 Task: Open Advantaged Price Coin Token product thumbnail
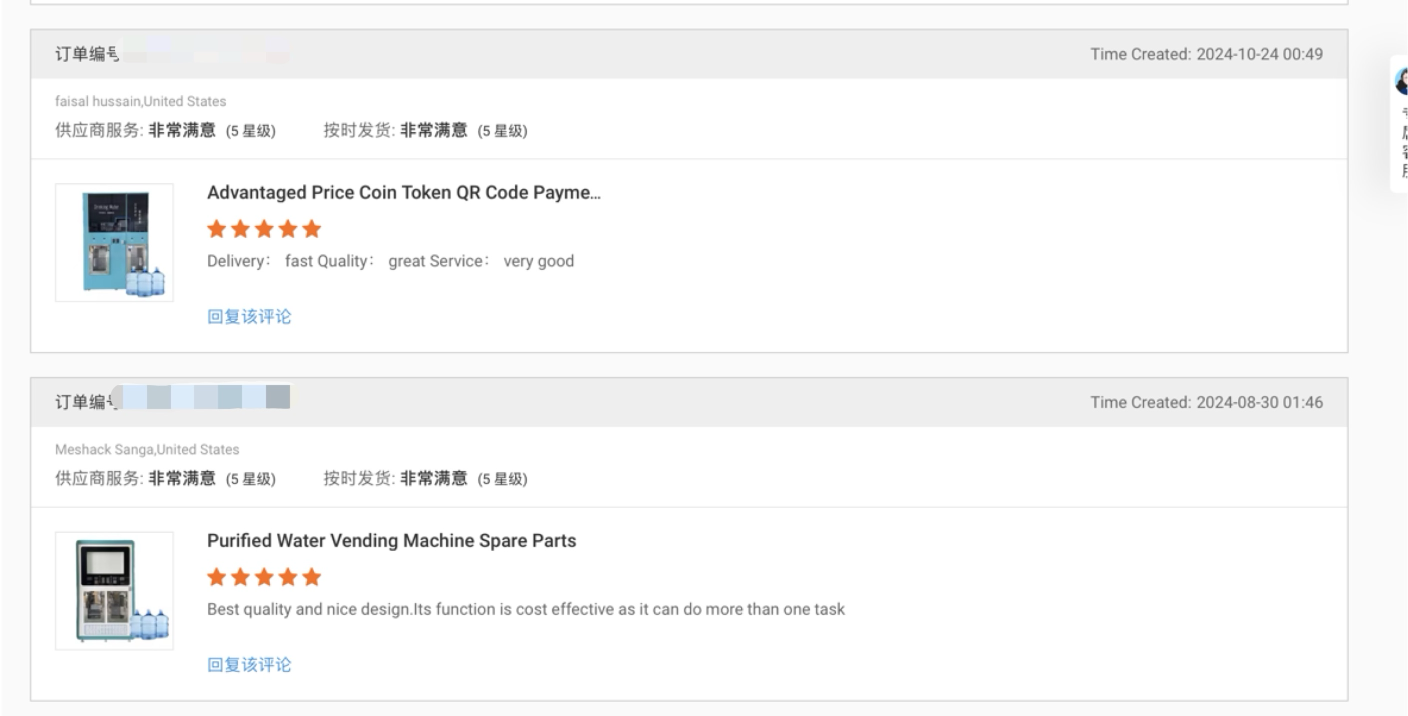114,243
